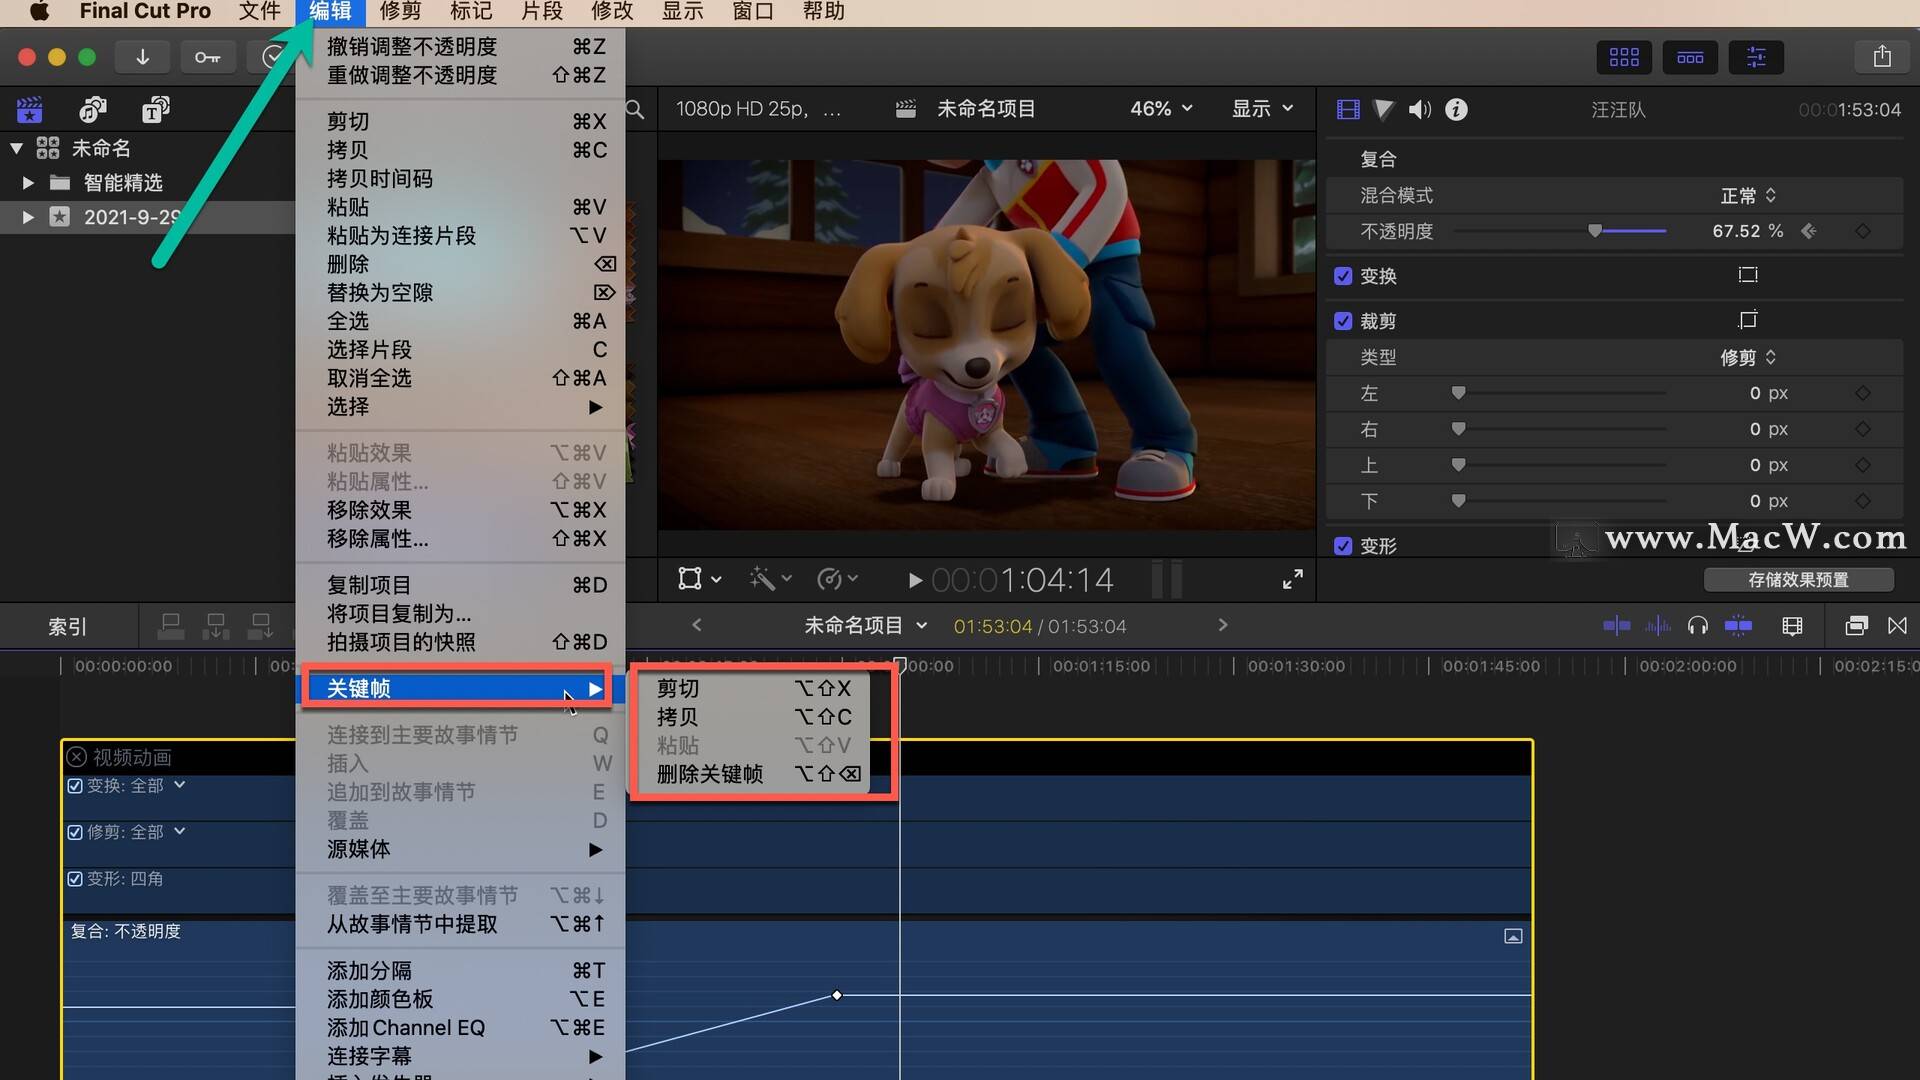Go back in timeline history
The image size is (1920, 1080).
click(697, 625)
